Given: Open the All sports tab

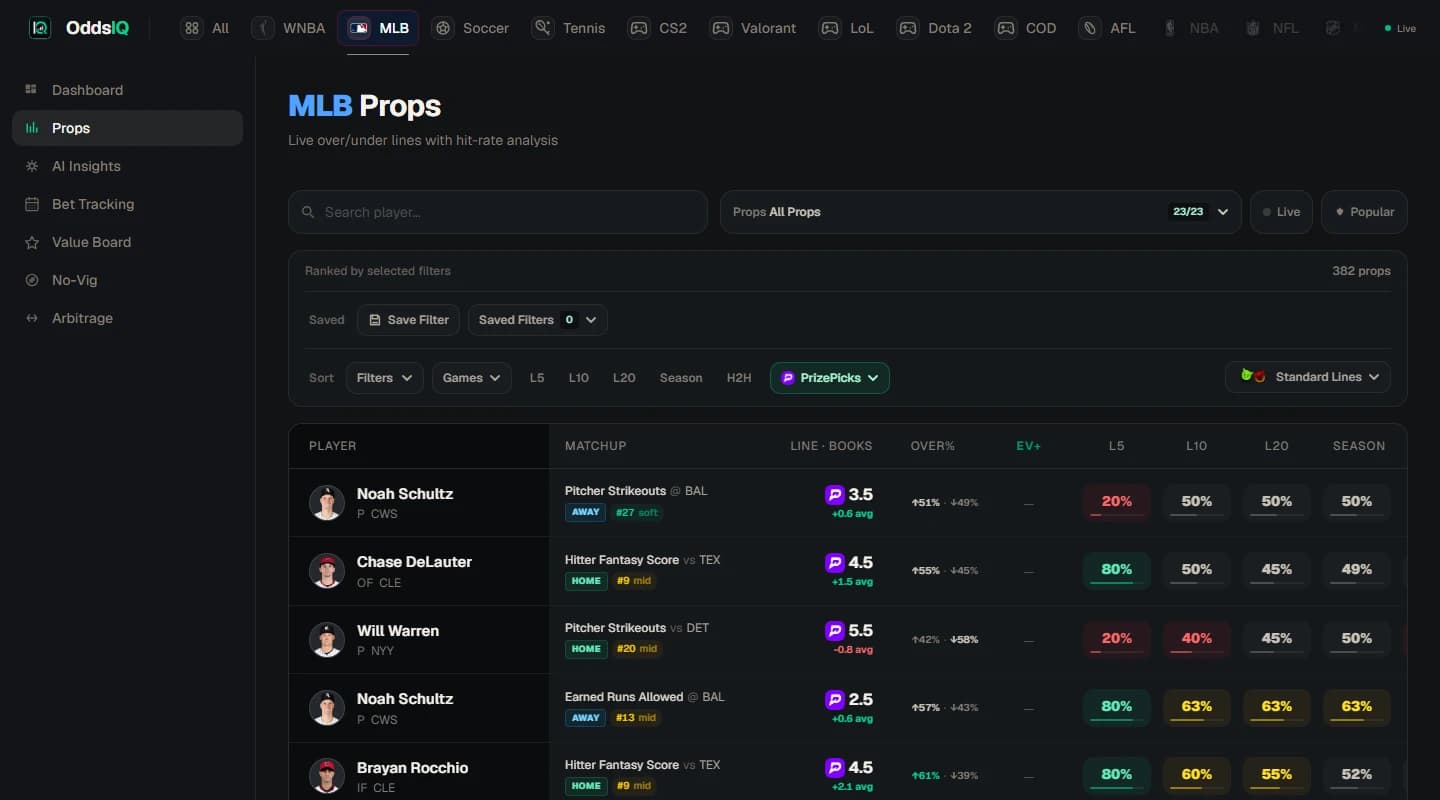Looking at the screenshot, I should [x=206, y=28].
